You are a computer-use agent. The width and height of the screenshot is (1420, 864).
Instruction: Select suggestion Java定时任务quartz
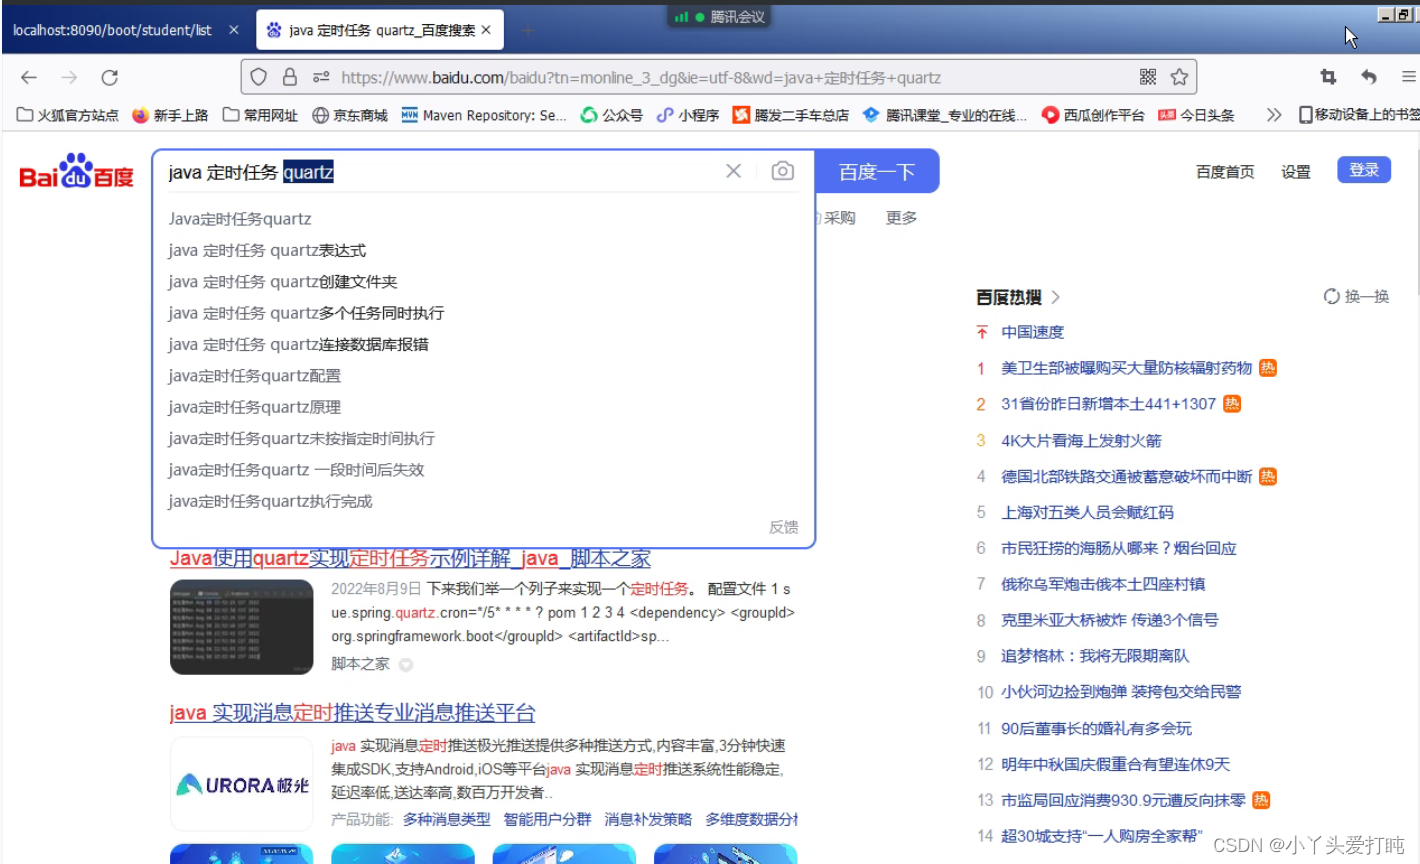click(240, 219)
